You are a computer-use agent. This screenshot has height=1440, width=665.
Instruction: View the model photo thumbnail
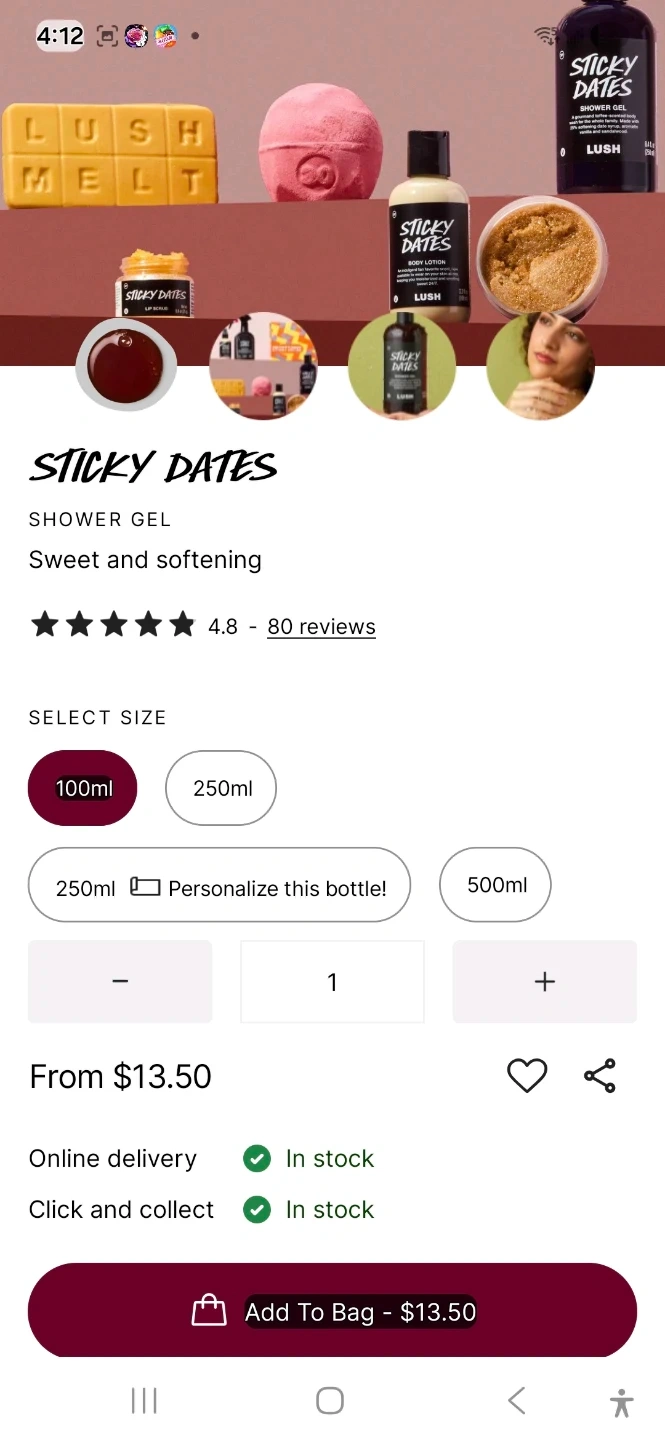pyautogui.click(x=540, y=365)
